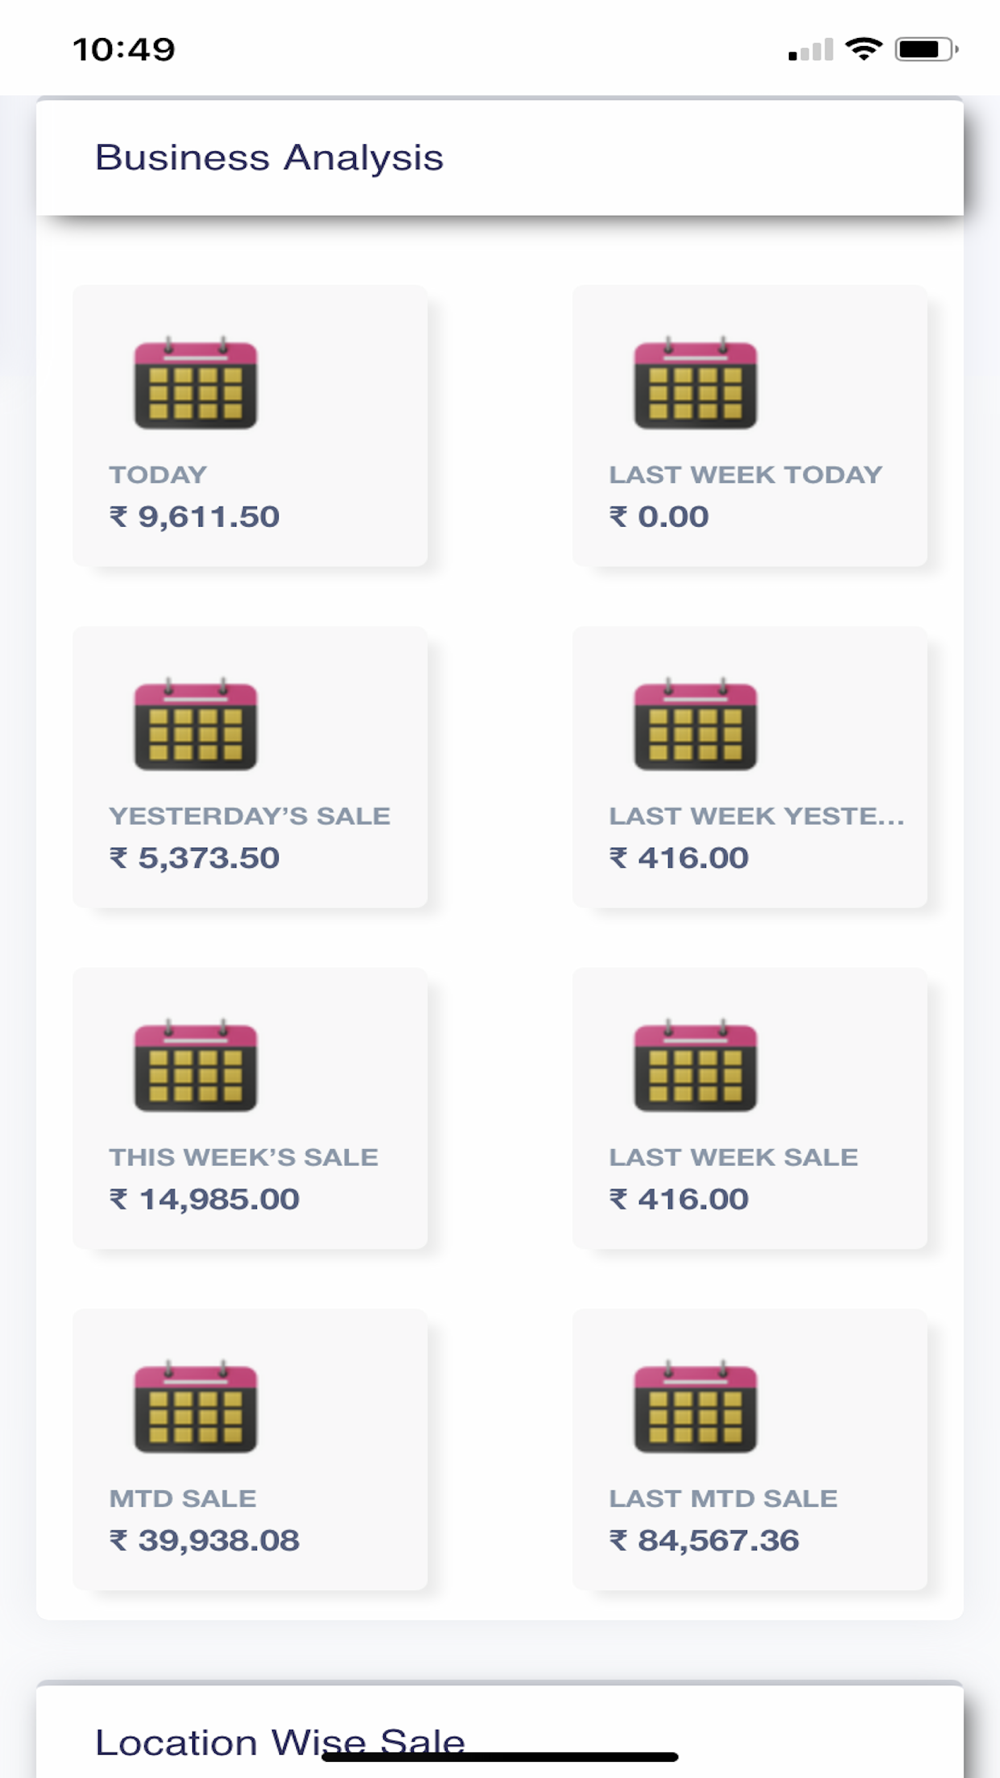Select the THIS WEEK'S SALE label
1000x1778 pixels.
pos(244,1157)
